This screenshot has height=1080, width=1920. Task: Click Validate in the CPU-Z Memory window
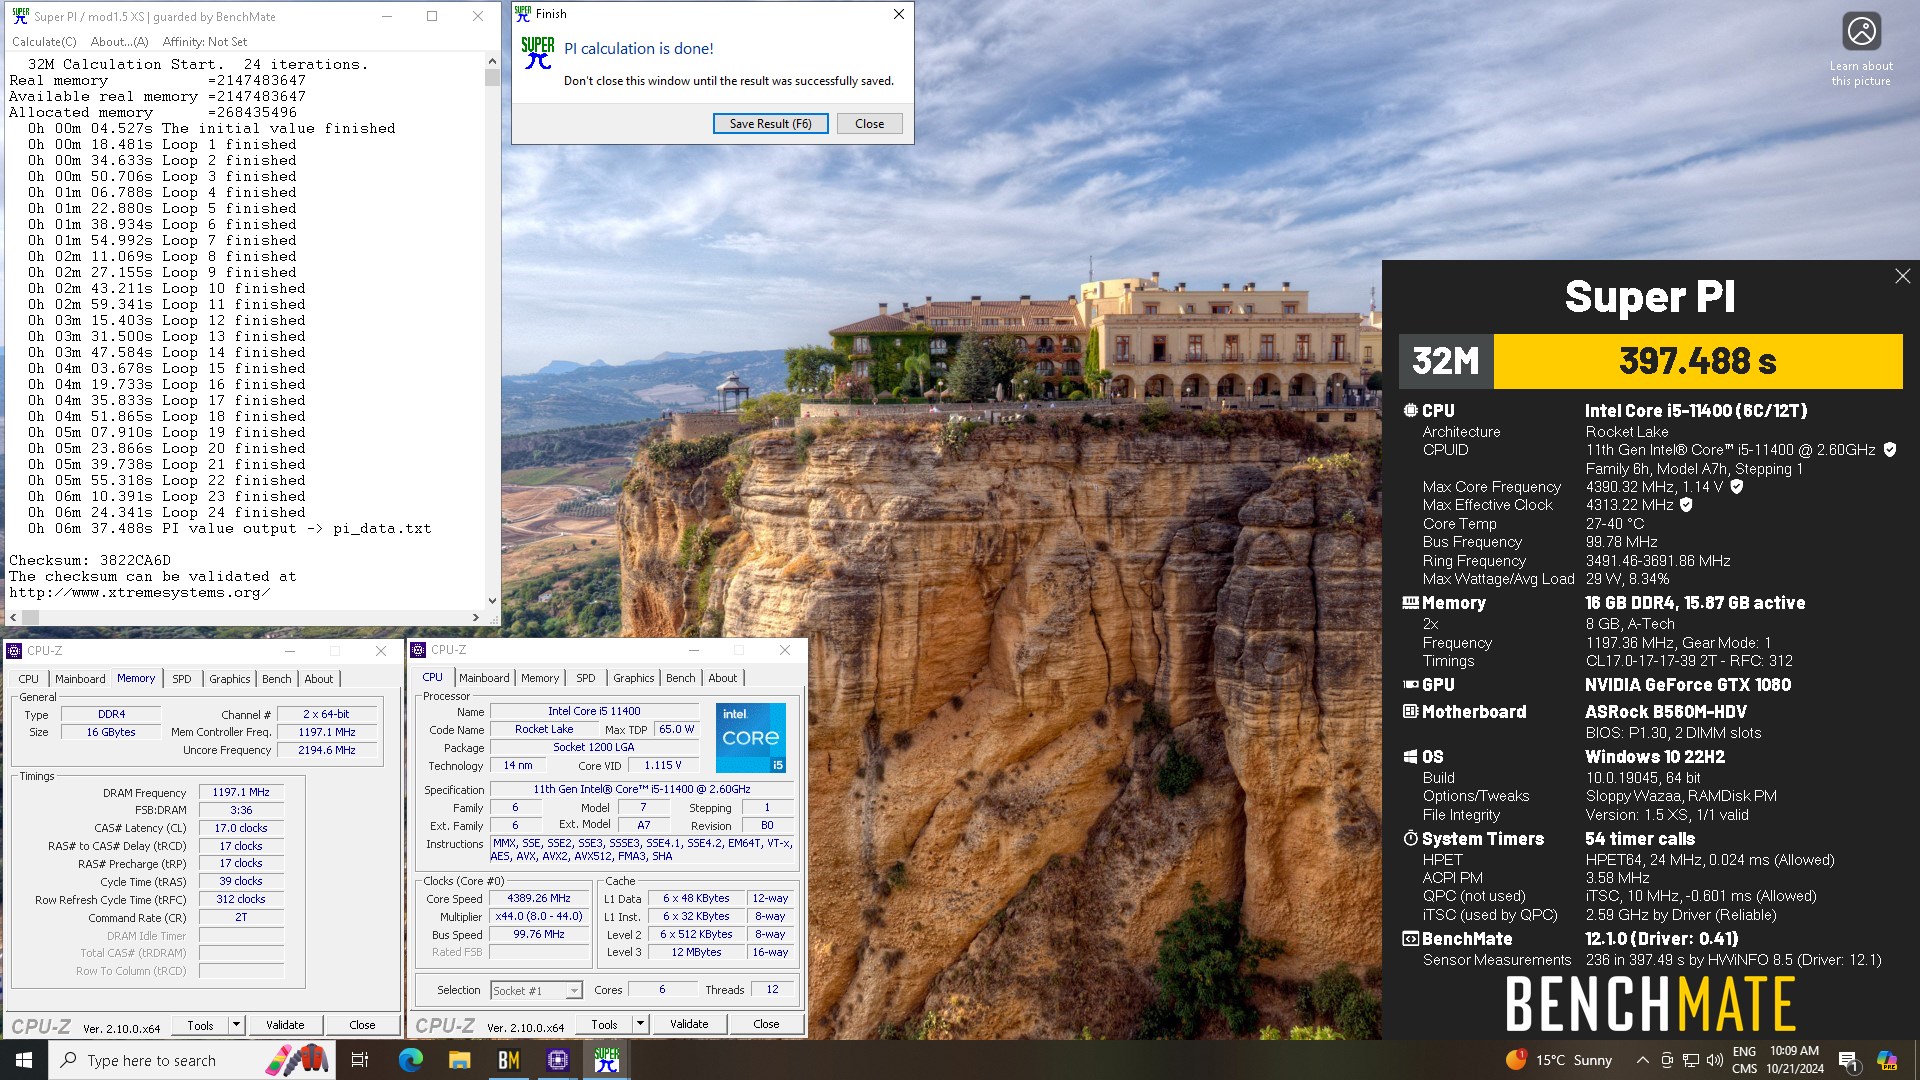pos(285,1025)
